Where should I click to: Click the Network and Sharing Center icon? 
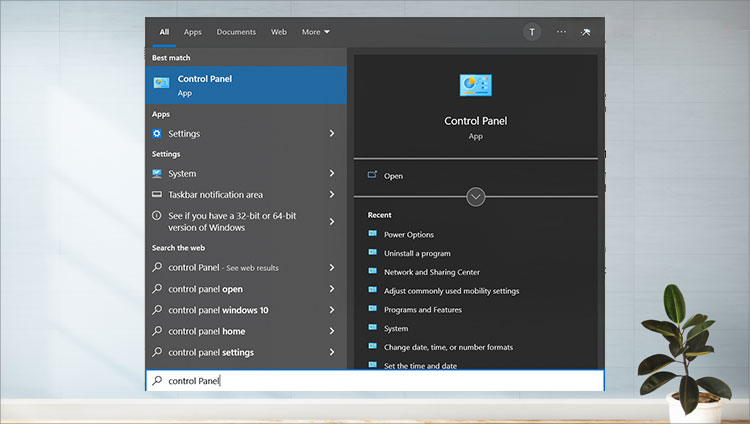[373, 271]
